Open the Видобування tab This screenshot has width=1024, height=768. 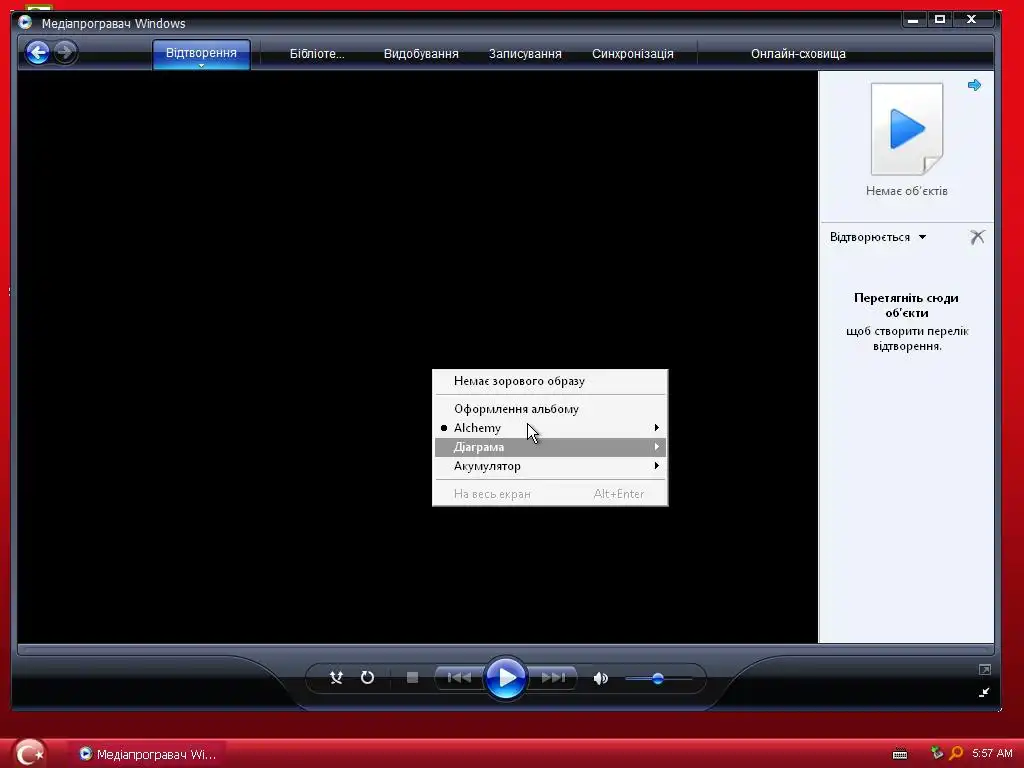tap(421, 54)
